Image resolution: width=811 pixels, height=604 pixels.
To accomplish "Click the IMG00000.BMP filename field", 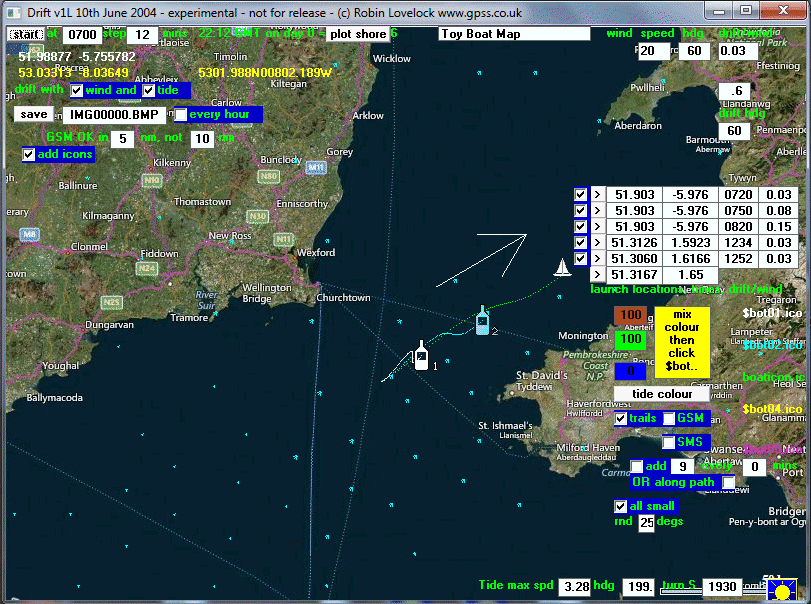I will (x=116, y=114).
